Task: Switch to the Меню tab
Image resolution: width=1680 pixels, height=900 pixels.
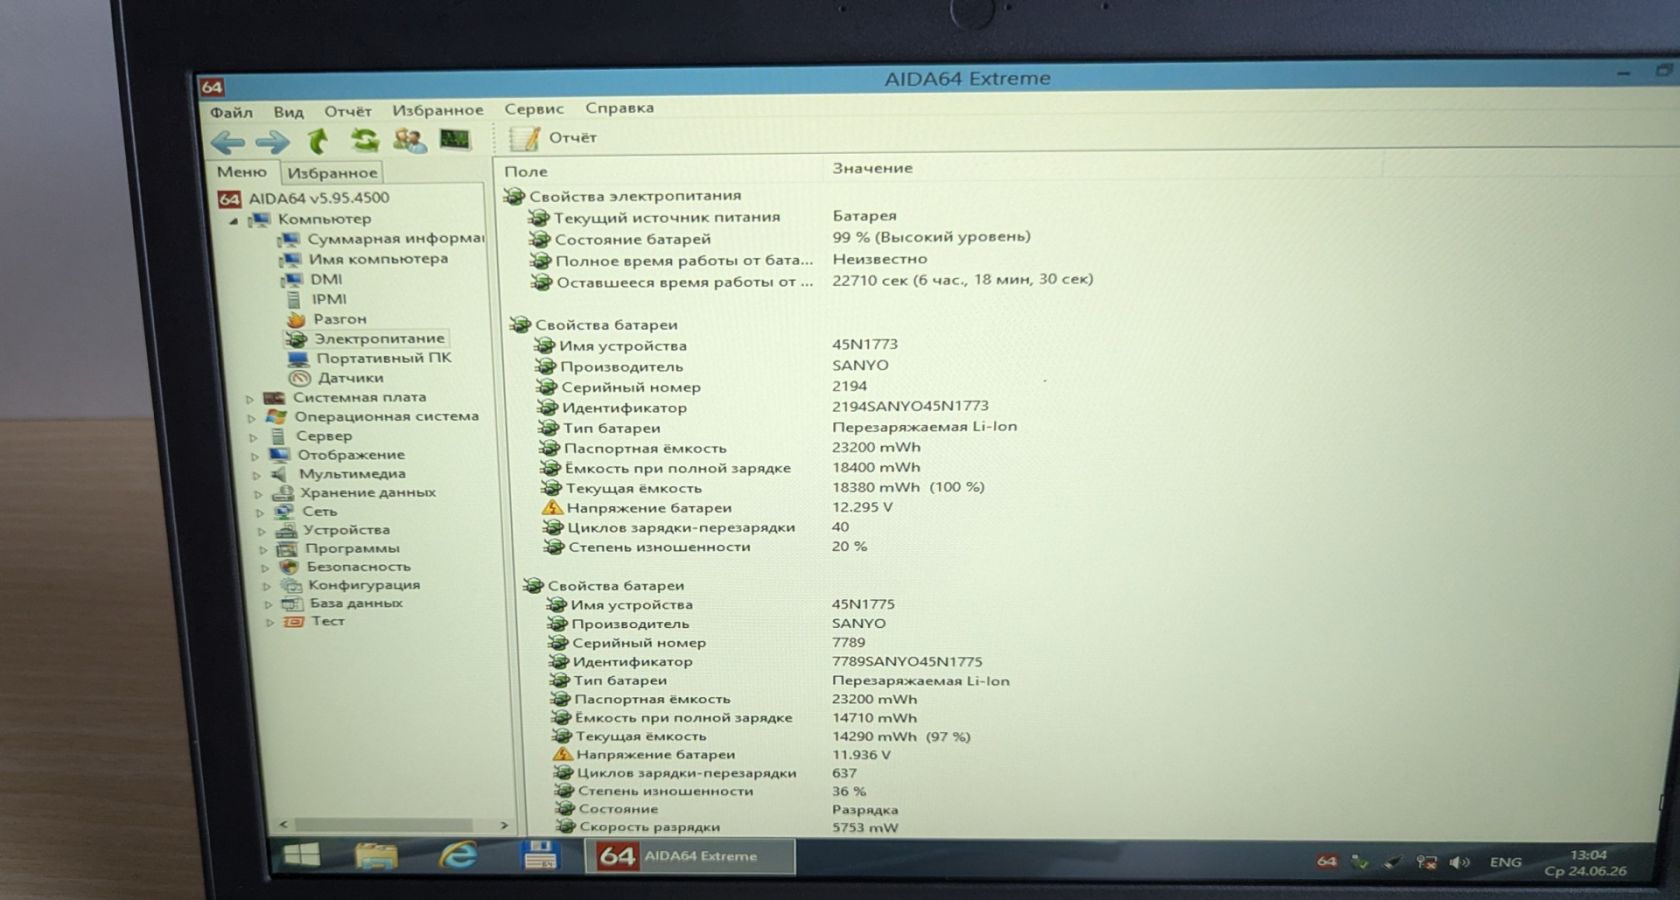Action: click(242, 172)
